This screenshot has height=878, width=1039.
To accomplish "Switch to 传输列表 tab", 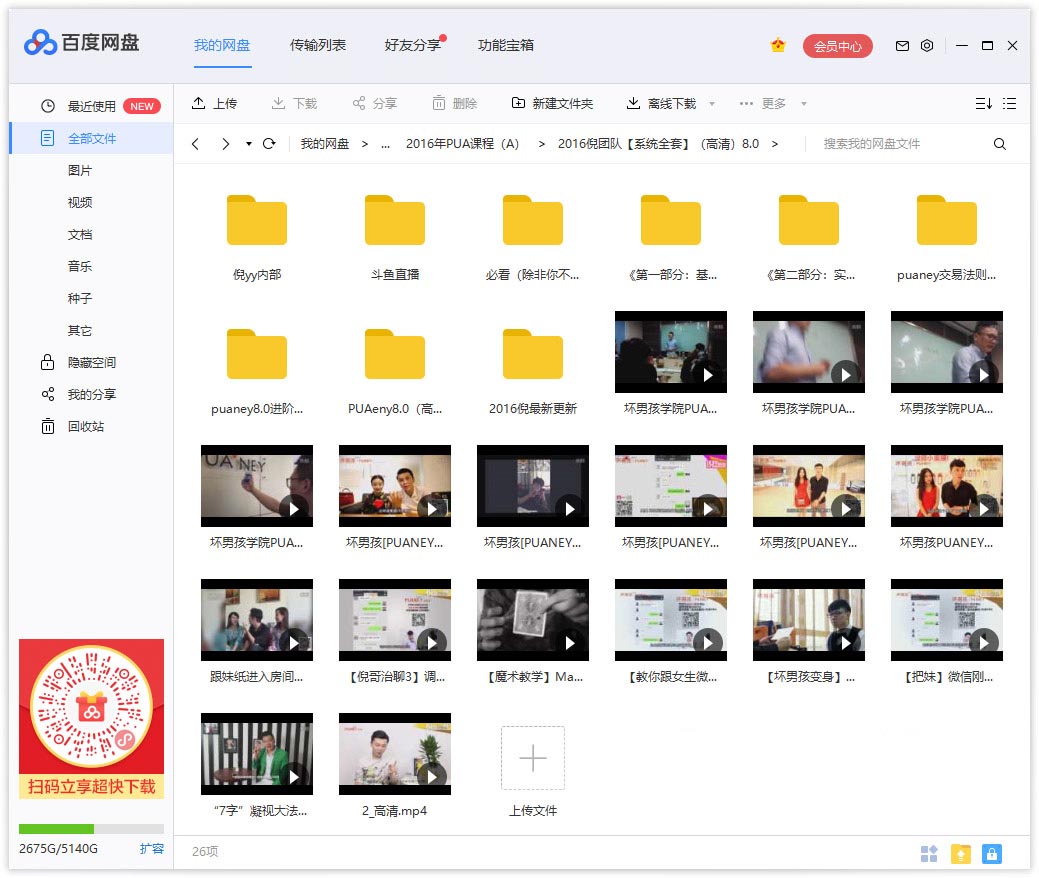I will (318, 45).
